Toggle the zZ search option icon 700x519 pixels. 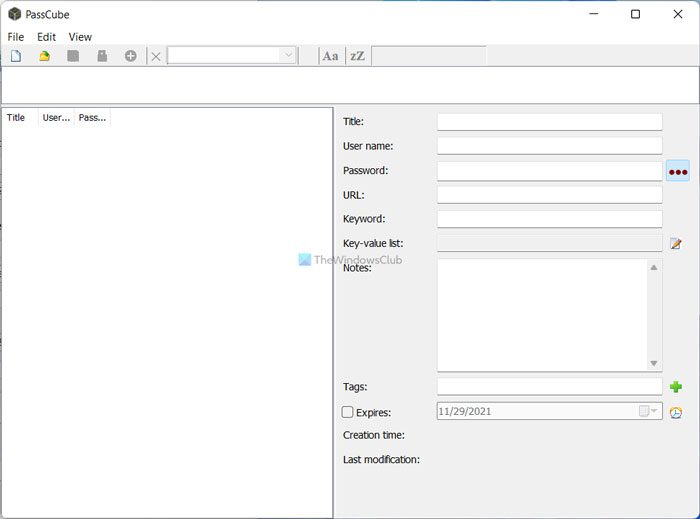[357, 56]
